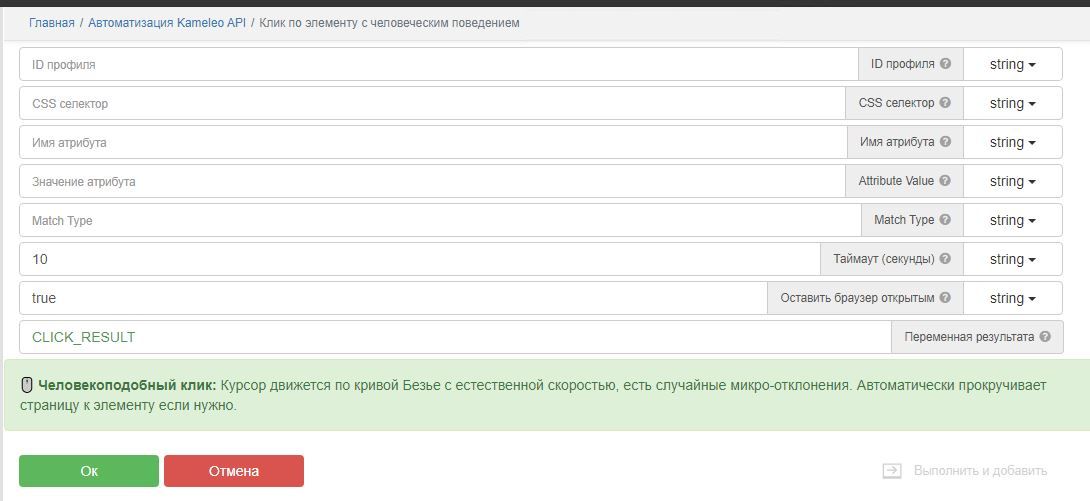This screenshot has height=501, width=1090.
Task: Click help icon next to CSS селектор label
Action: [x=945, y=103]
